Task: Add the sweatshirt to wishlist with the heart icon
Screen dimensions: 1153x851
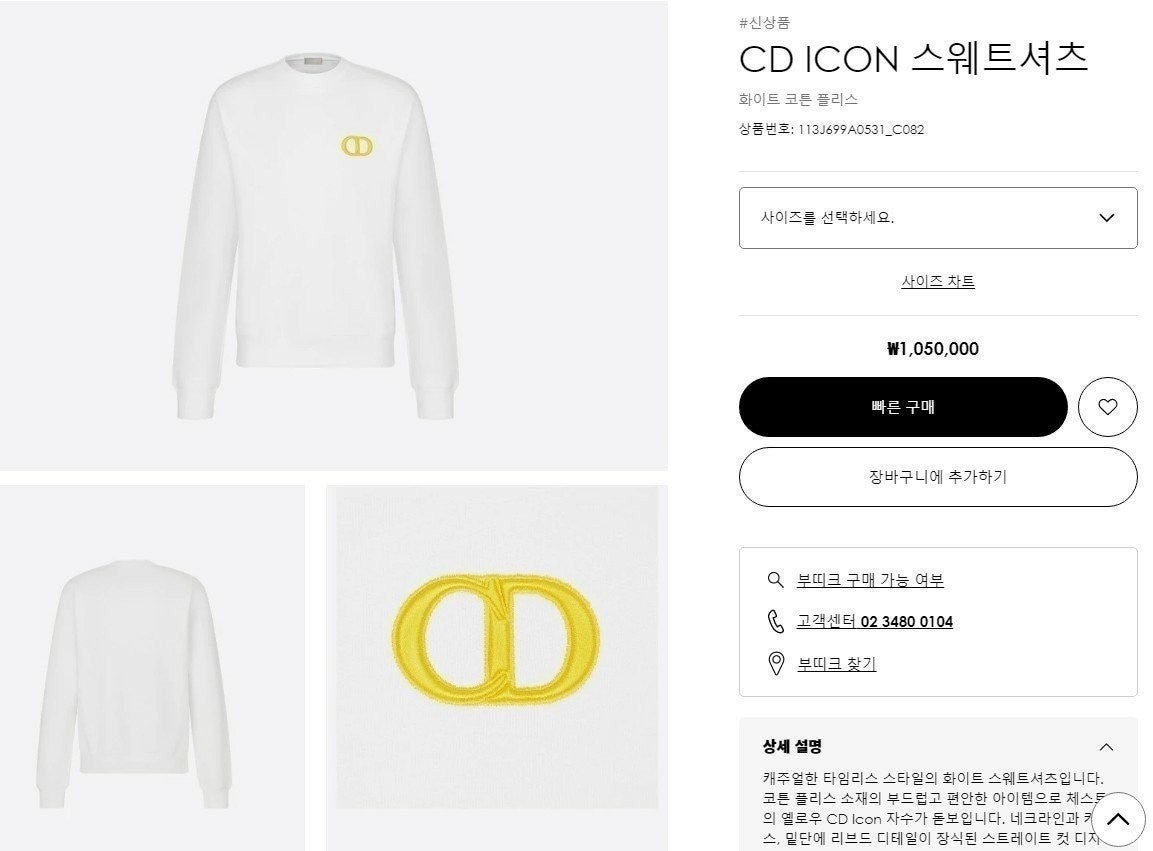Action: (x=1107, y=407)
